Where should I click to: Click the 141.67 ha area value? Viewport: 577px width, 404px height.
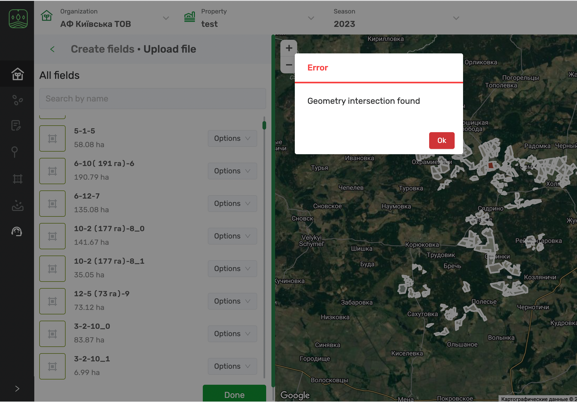point(91,242)
